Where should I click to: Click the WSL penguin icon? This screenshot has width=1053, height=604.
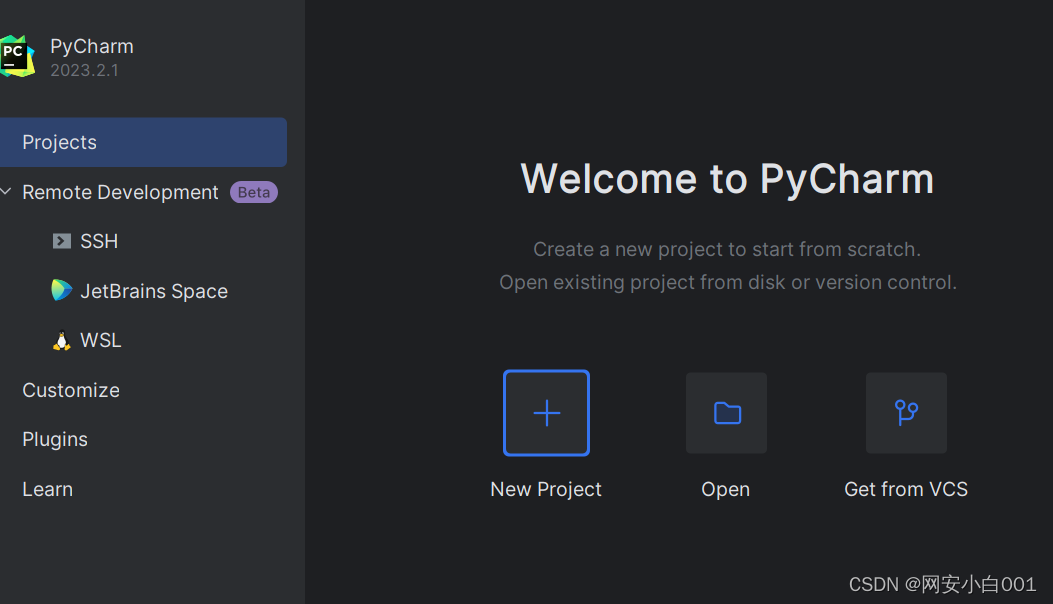[x=62, y=341]
